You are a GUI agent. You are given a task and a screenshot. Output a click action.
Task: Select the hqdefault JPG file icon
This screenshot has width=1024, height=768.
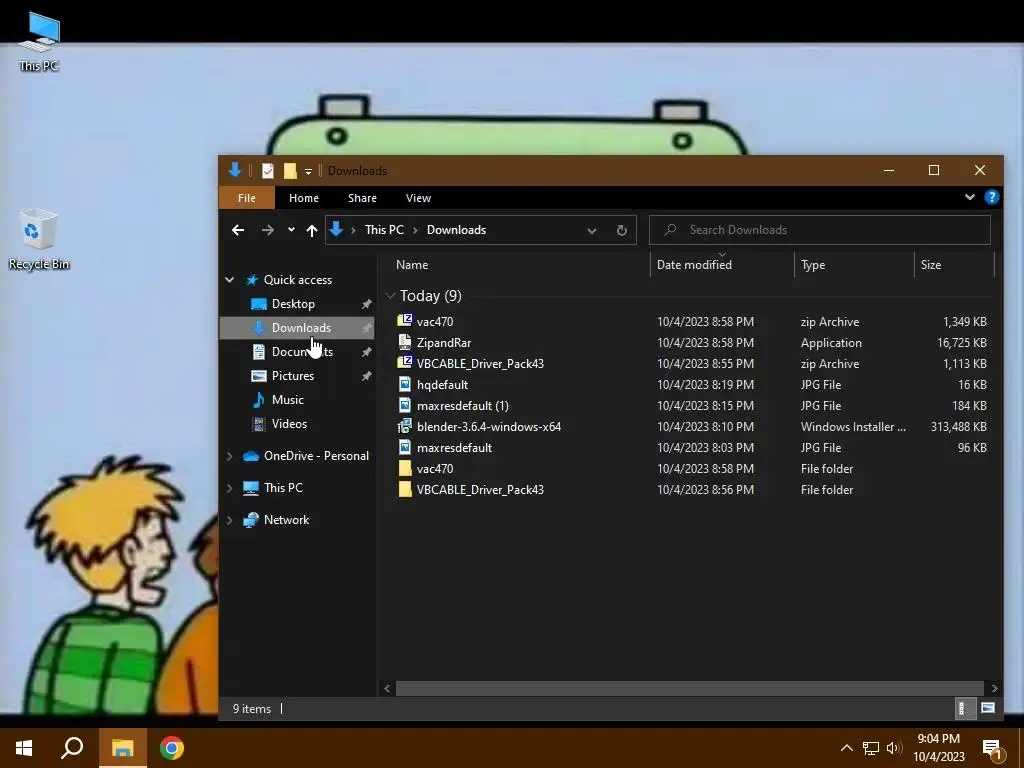click(x=405, y=384)
